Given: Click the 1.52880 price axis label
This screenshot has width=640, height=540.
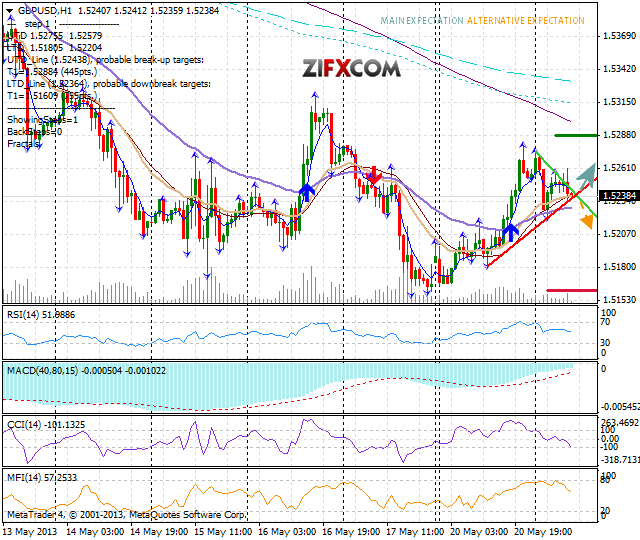Looking at the screenshot, I should pyautogui.click(x=619, y=135).
